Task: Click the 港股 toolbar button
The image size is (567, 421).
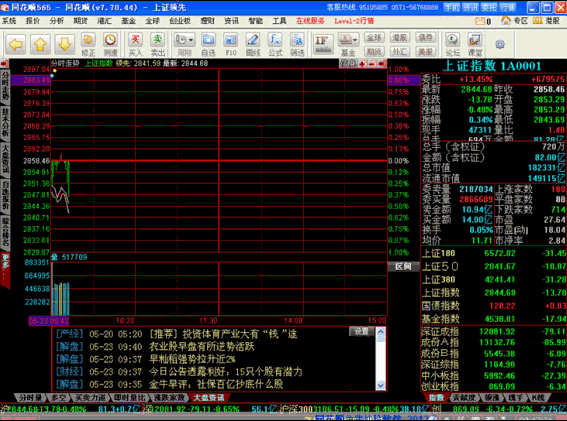Action: tap(400, 37)
